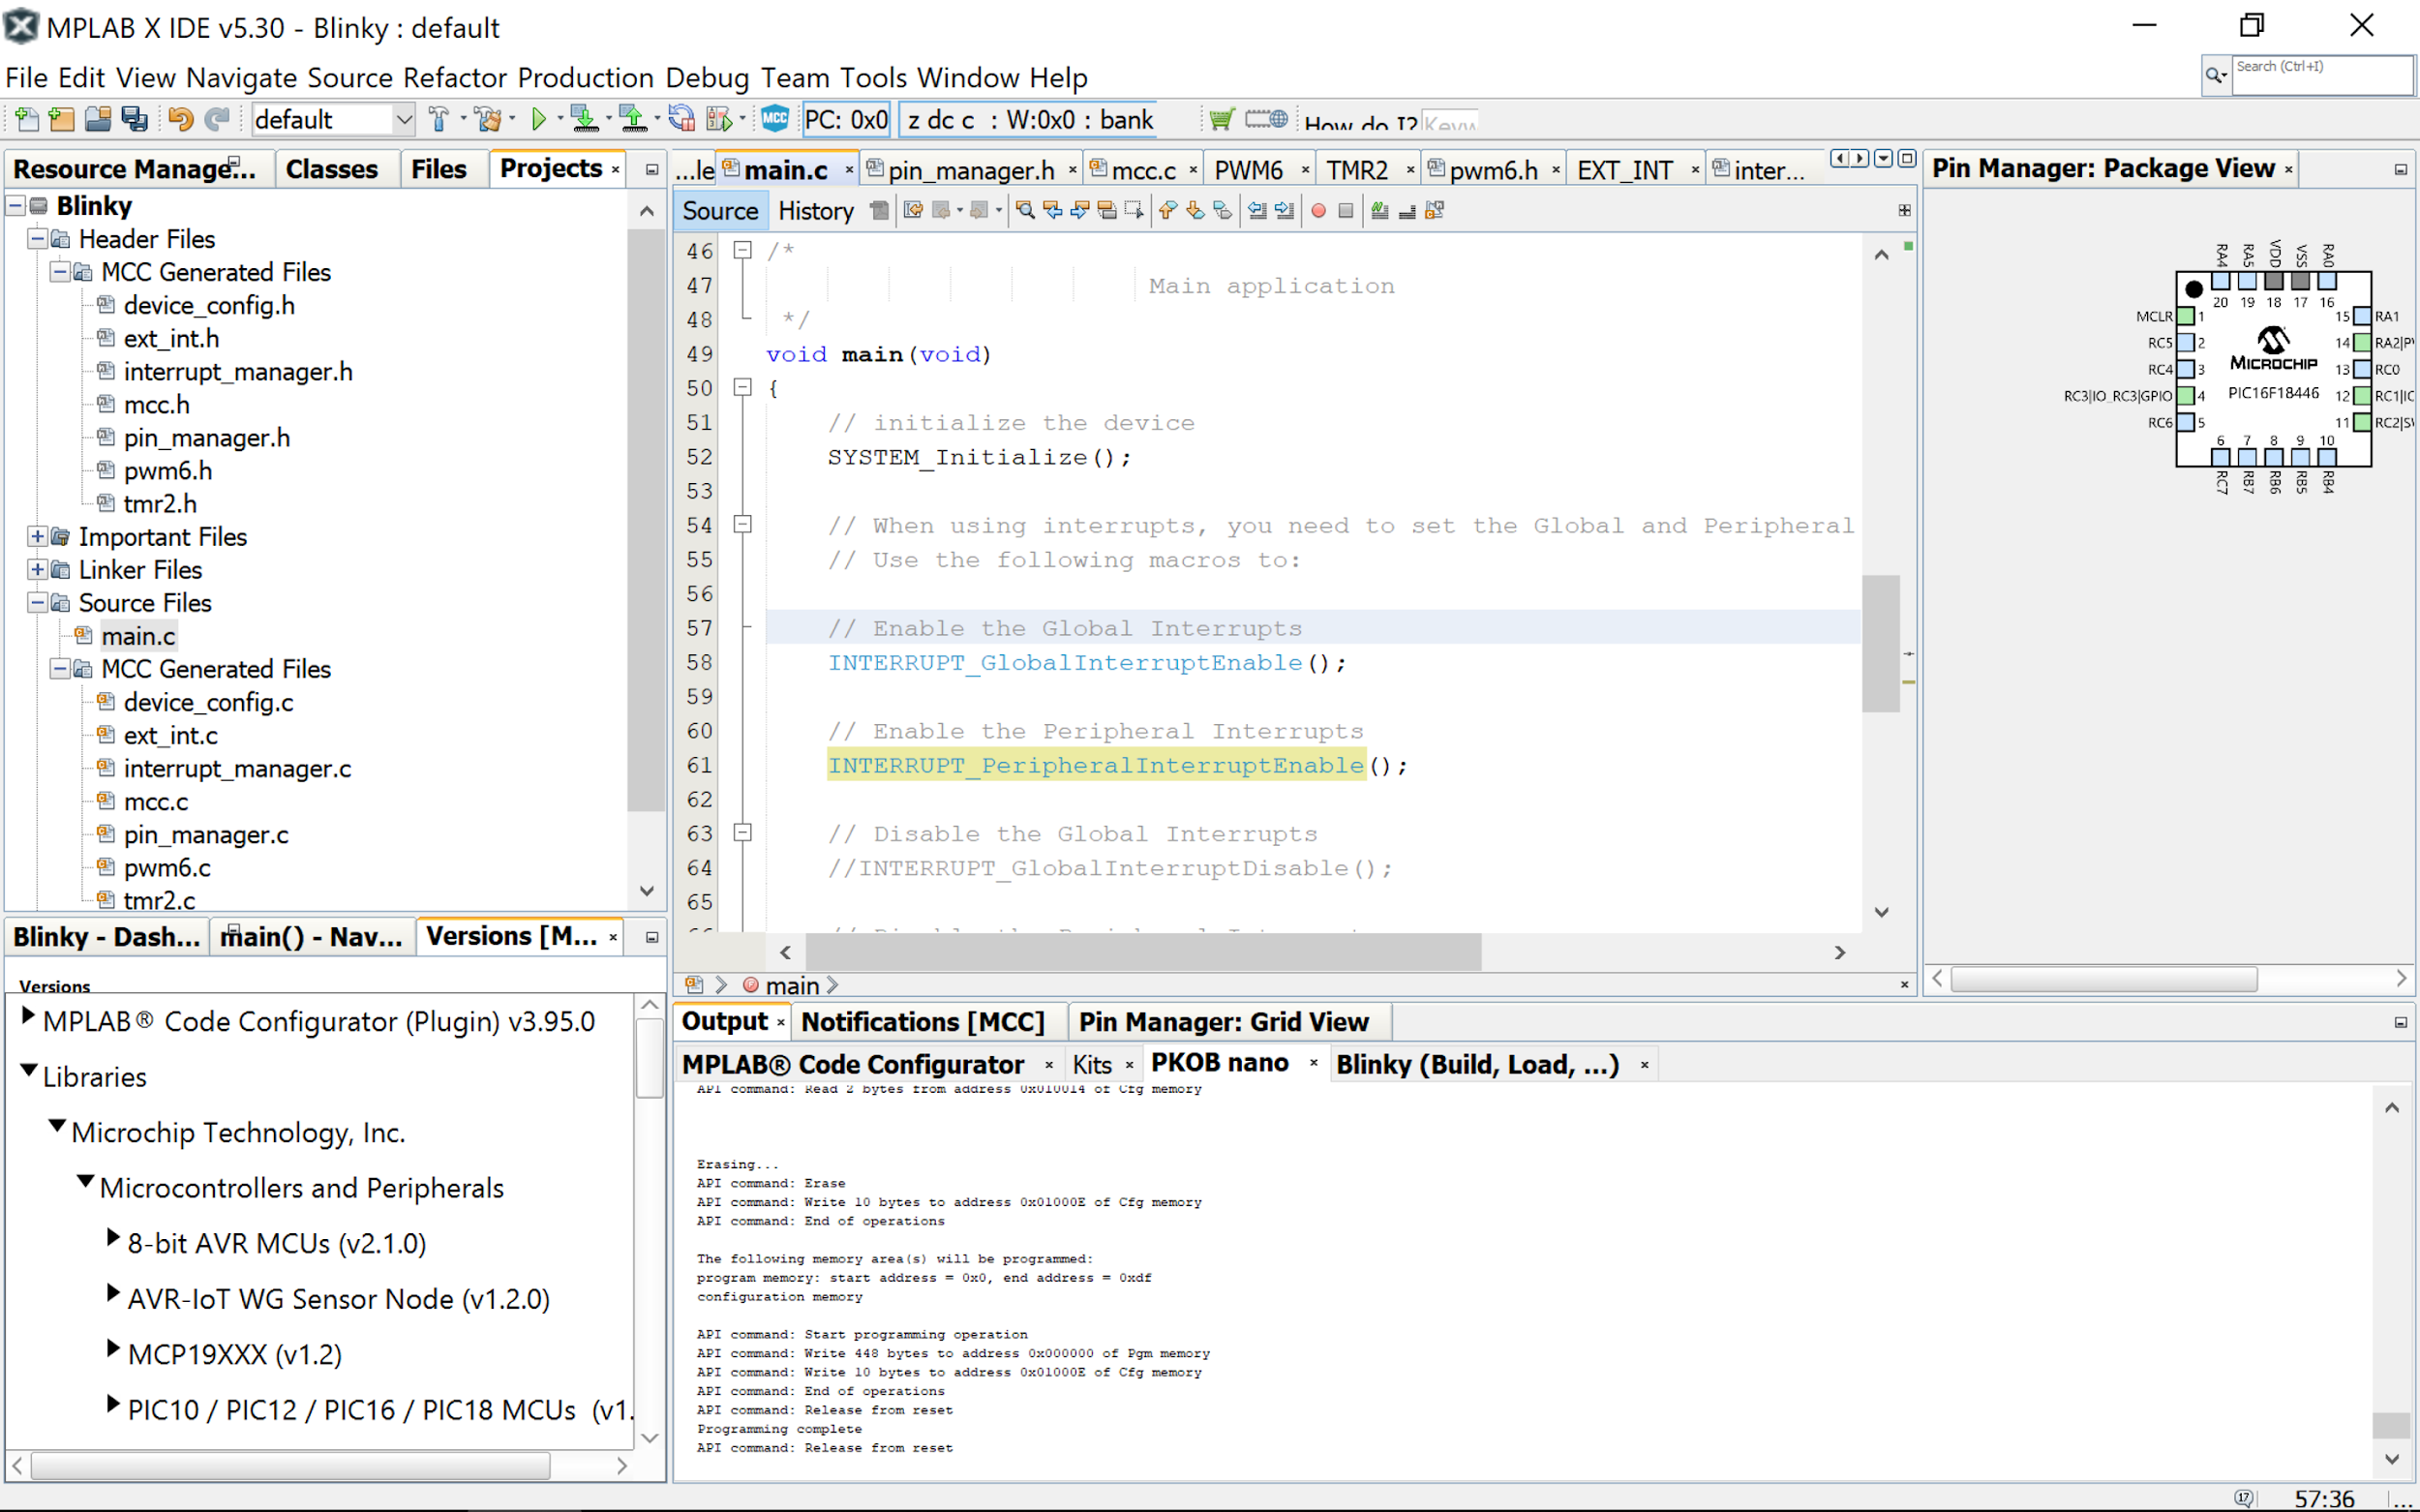The image size is (2420, 1512).
Task: Click the Hold in Reset icon
Action: pos(682,120)
